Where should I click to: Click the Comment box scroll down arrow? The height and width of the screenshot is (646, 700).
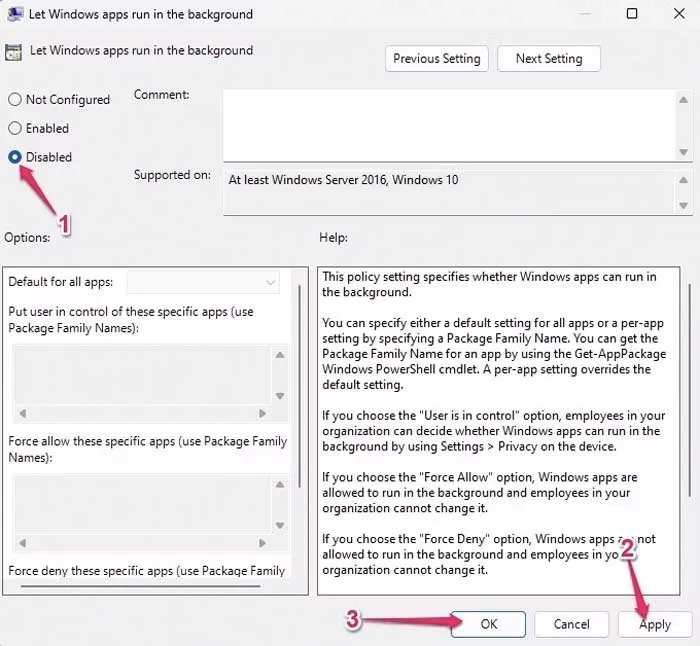pyautogui.click(x=683, y=151)
